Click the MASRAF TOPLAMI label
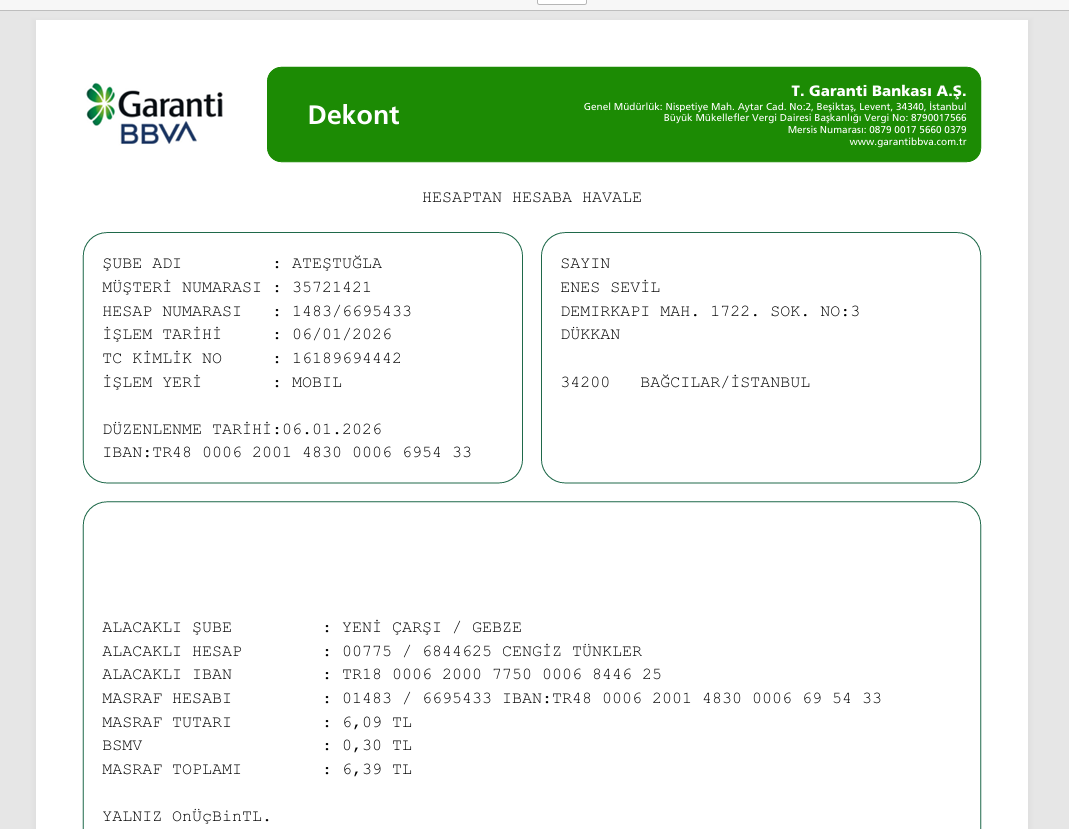Viewport: 1069px width, 829px height. (172, 770)
